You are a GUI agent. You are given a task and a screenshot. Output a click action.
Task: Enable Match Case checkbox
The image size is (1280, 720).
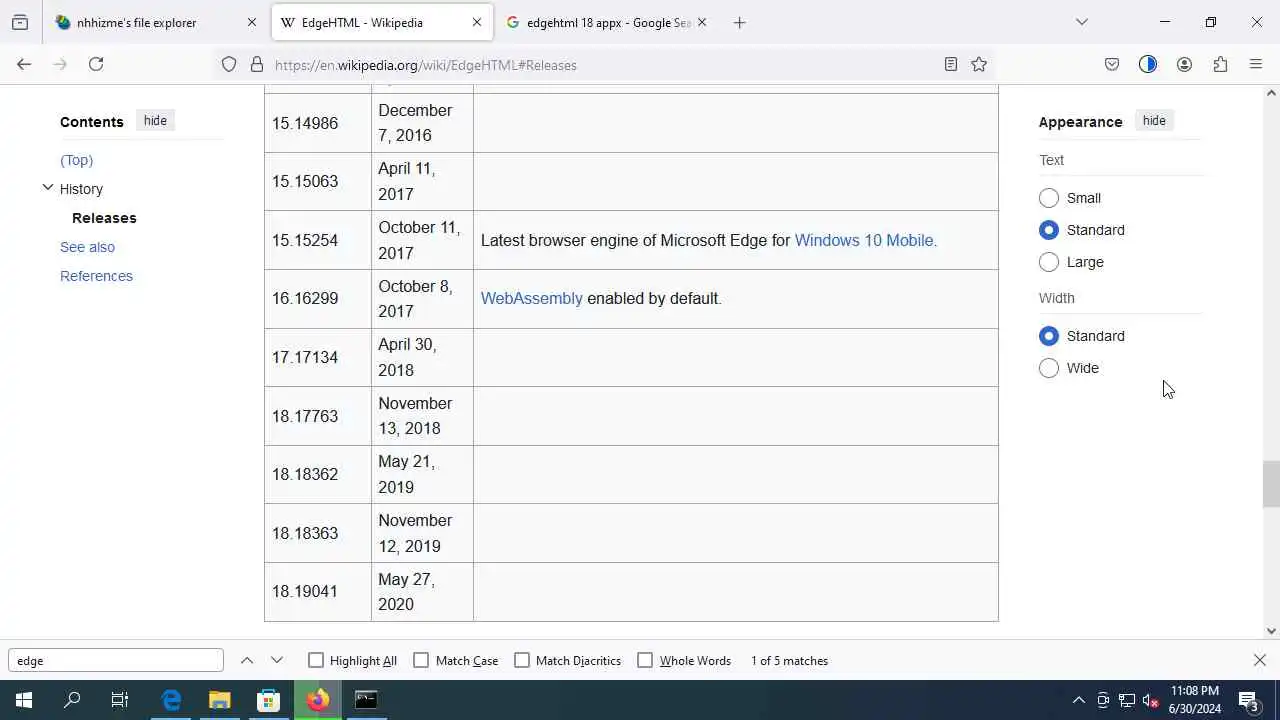tap(421, 660)
